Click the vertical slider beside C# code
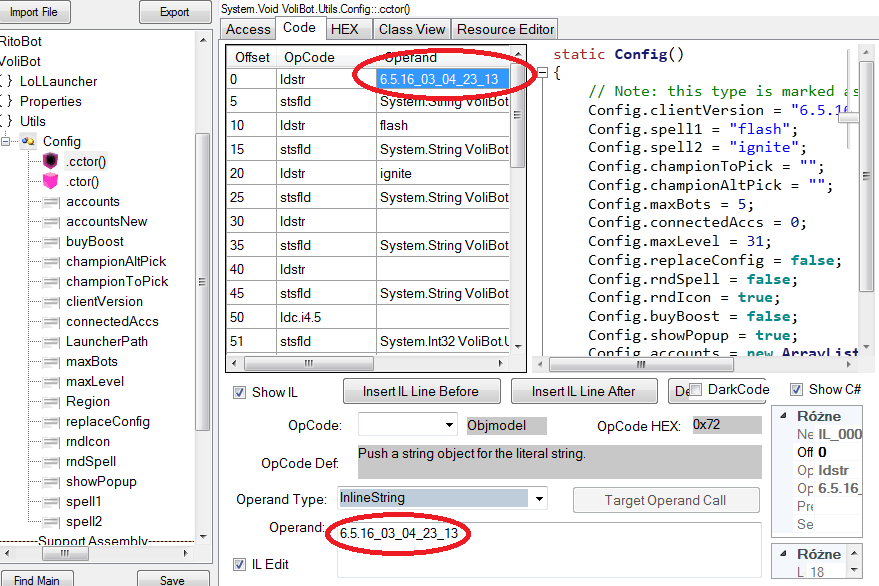Viewport: 879px width, 586px height. tap(849, 118)
